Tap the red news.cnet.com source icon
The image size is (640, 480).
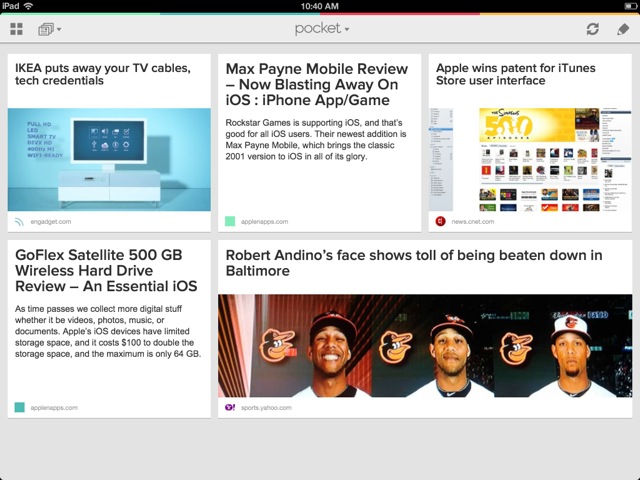(440, 221)
